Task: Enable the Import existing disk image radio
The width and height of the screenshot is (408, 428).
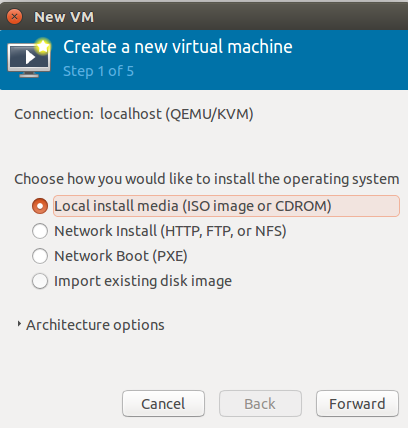Action: 40,281
